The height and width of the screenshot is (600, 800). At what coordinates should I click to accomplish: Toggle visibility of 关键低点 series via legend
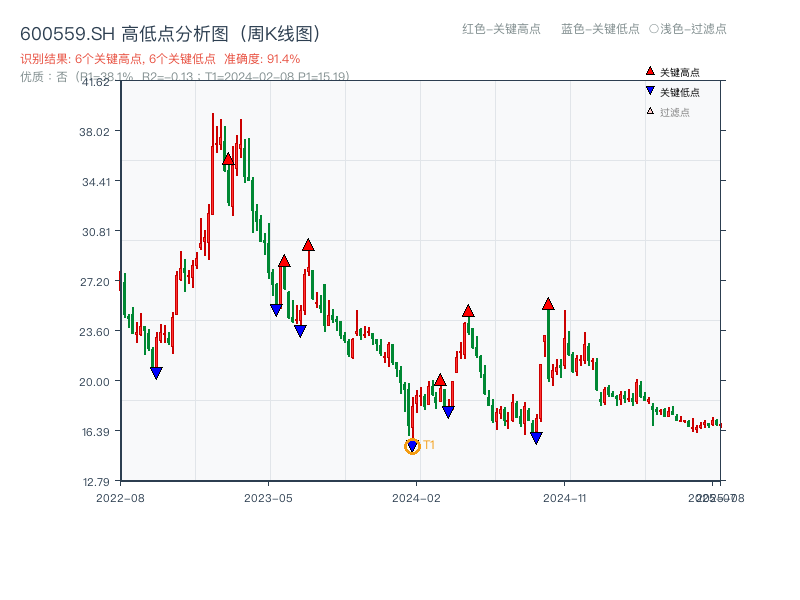click(682, 93)
